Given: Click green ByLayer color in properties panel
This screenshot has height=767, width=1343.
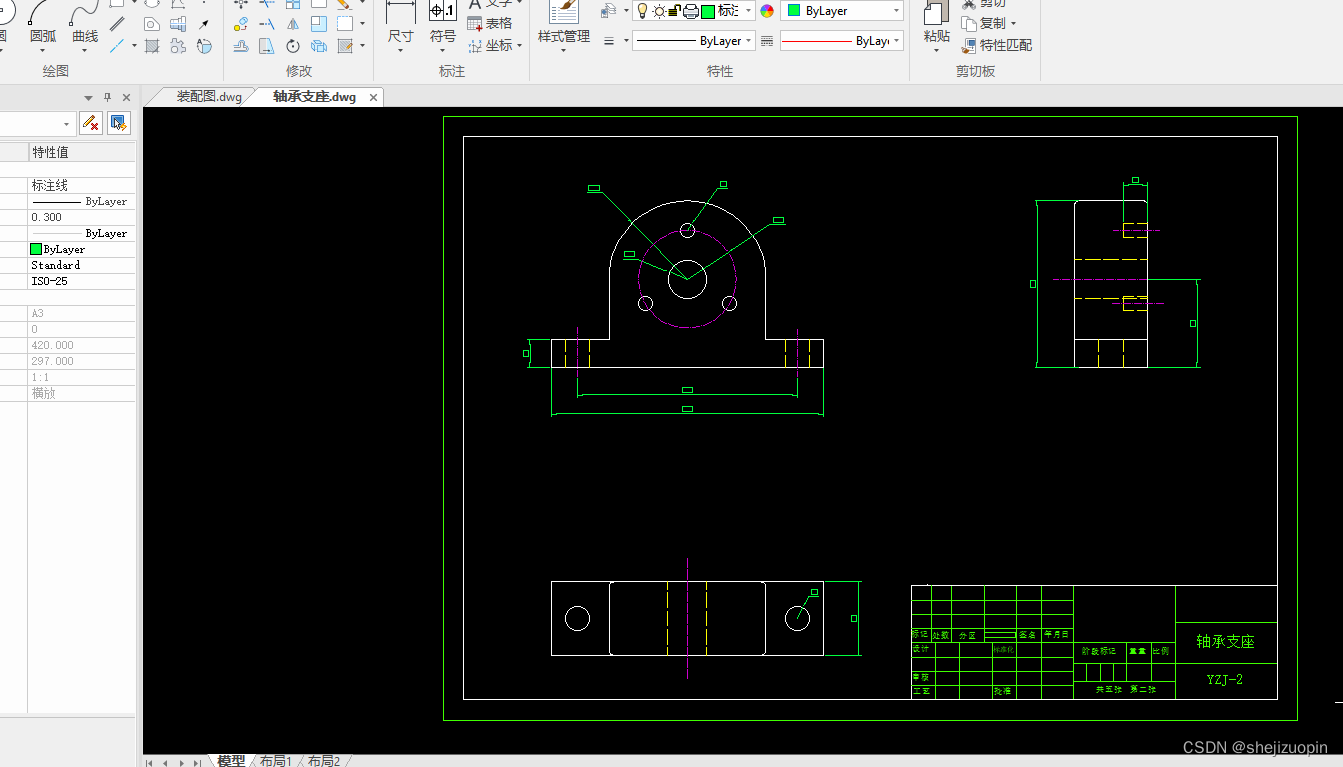Looking at the screenshot, I should [x=58, y=249].
